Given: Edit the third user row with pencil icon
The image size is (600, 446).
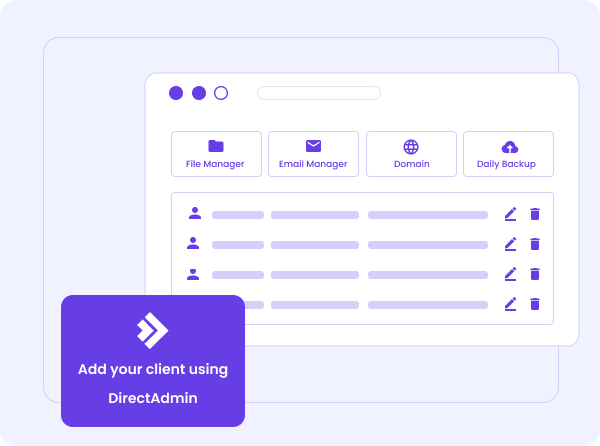Looking at the screenshot, I should click(510, 274).
